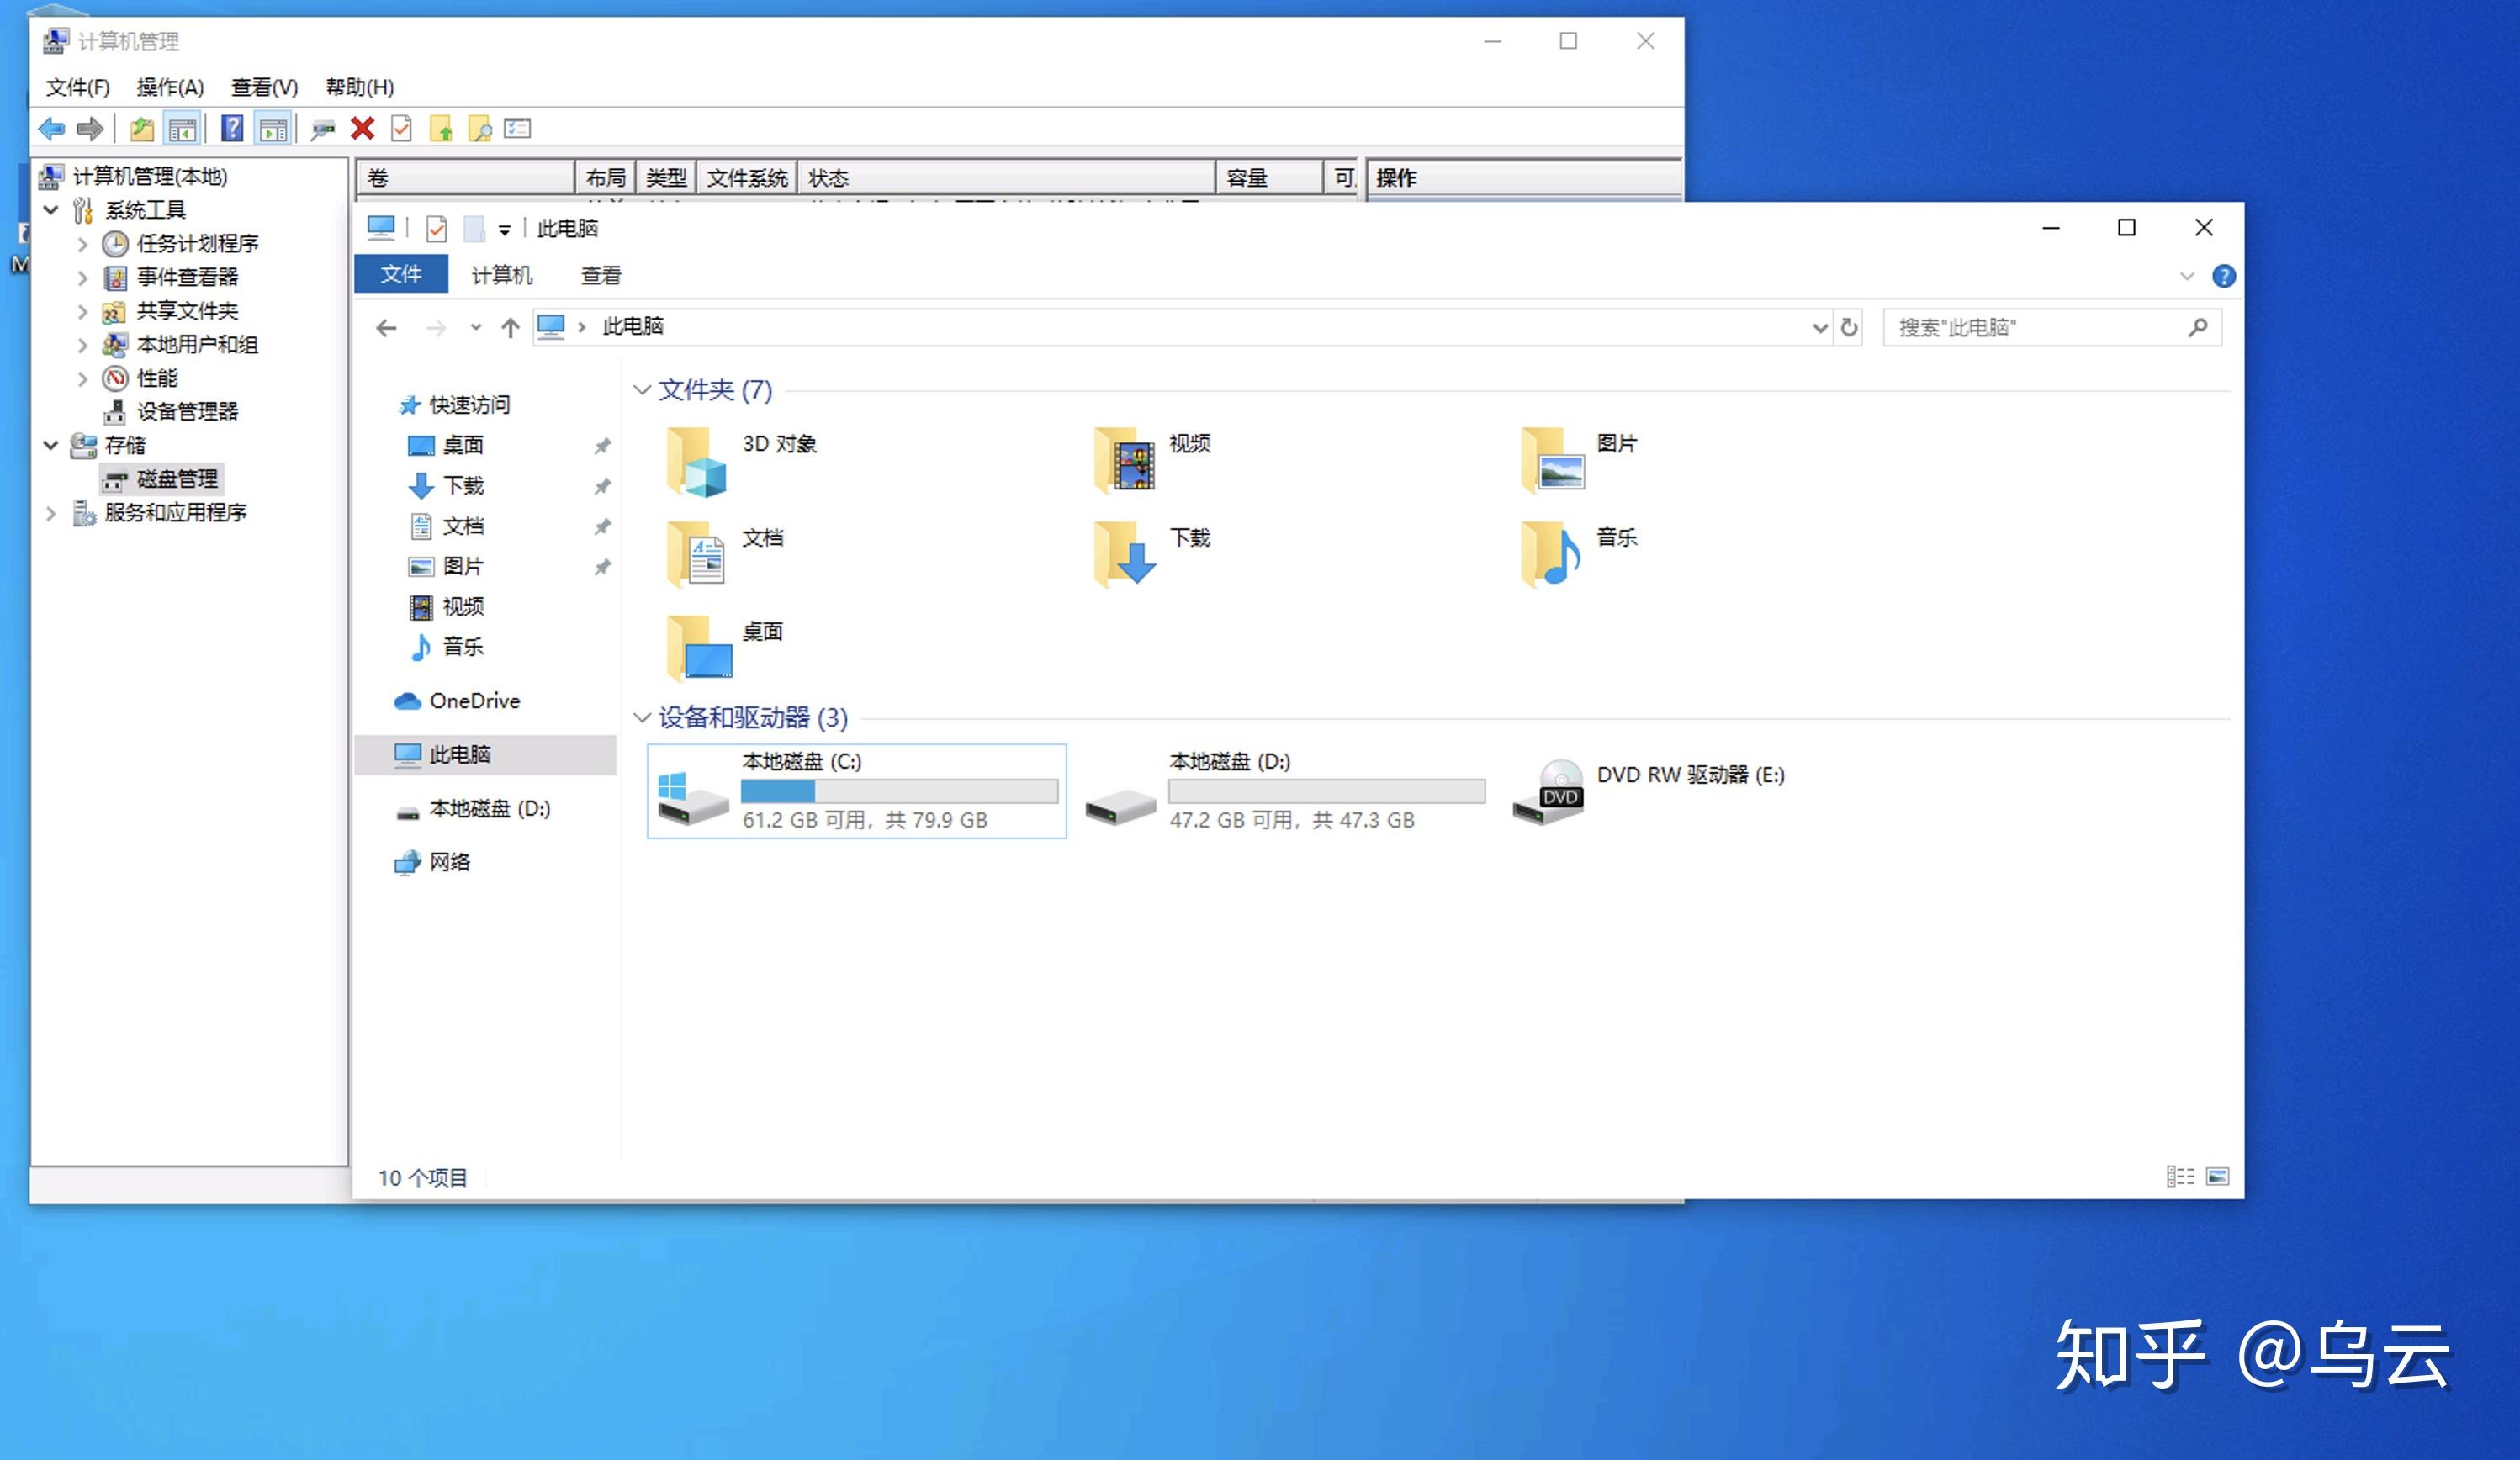Open the OneDrive entry in the sidebar

474,701
